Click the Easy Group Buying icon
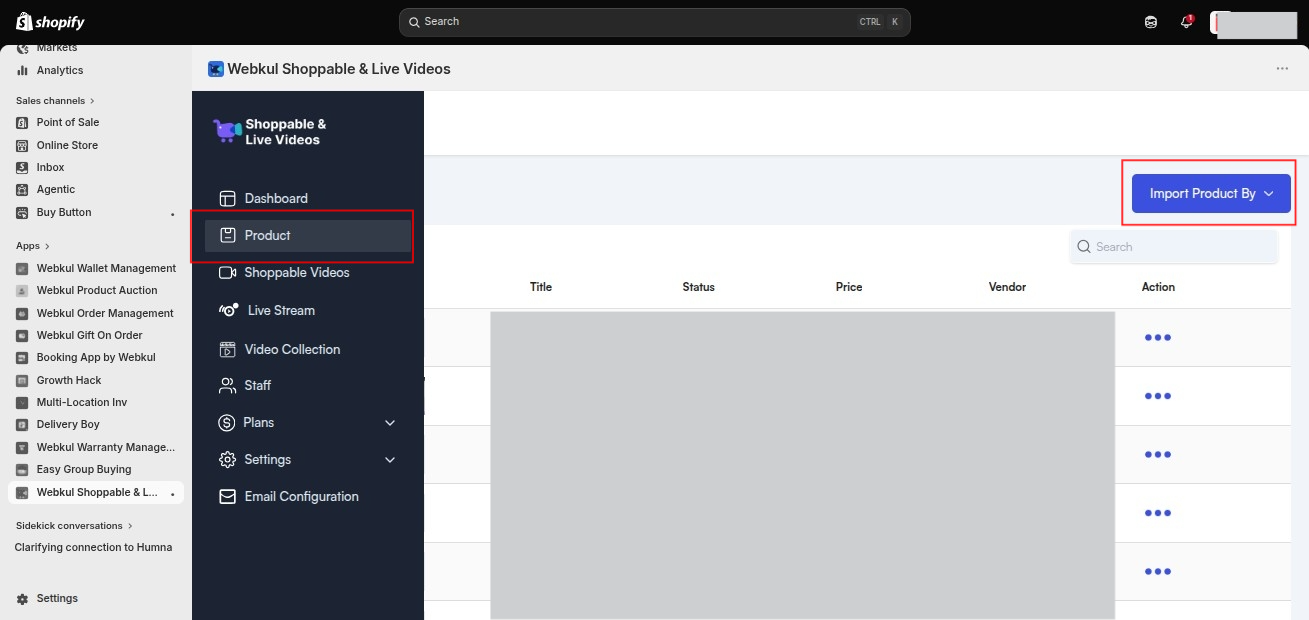The height and width of the screenshot is (620, 1309). [22, 469]
